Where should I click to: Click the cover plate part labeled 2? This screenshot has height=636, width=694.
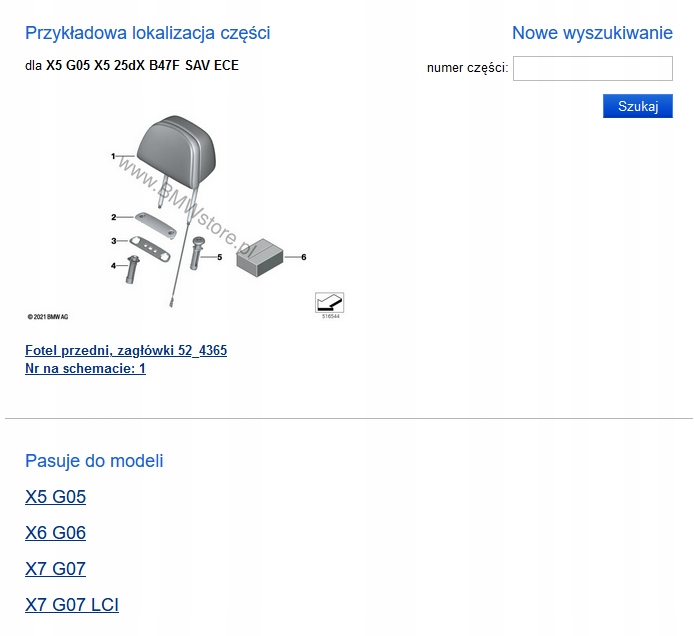point(156,225)
